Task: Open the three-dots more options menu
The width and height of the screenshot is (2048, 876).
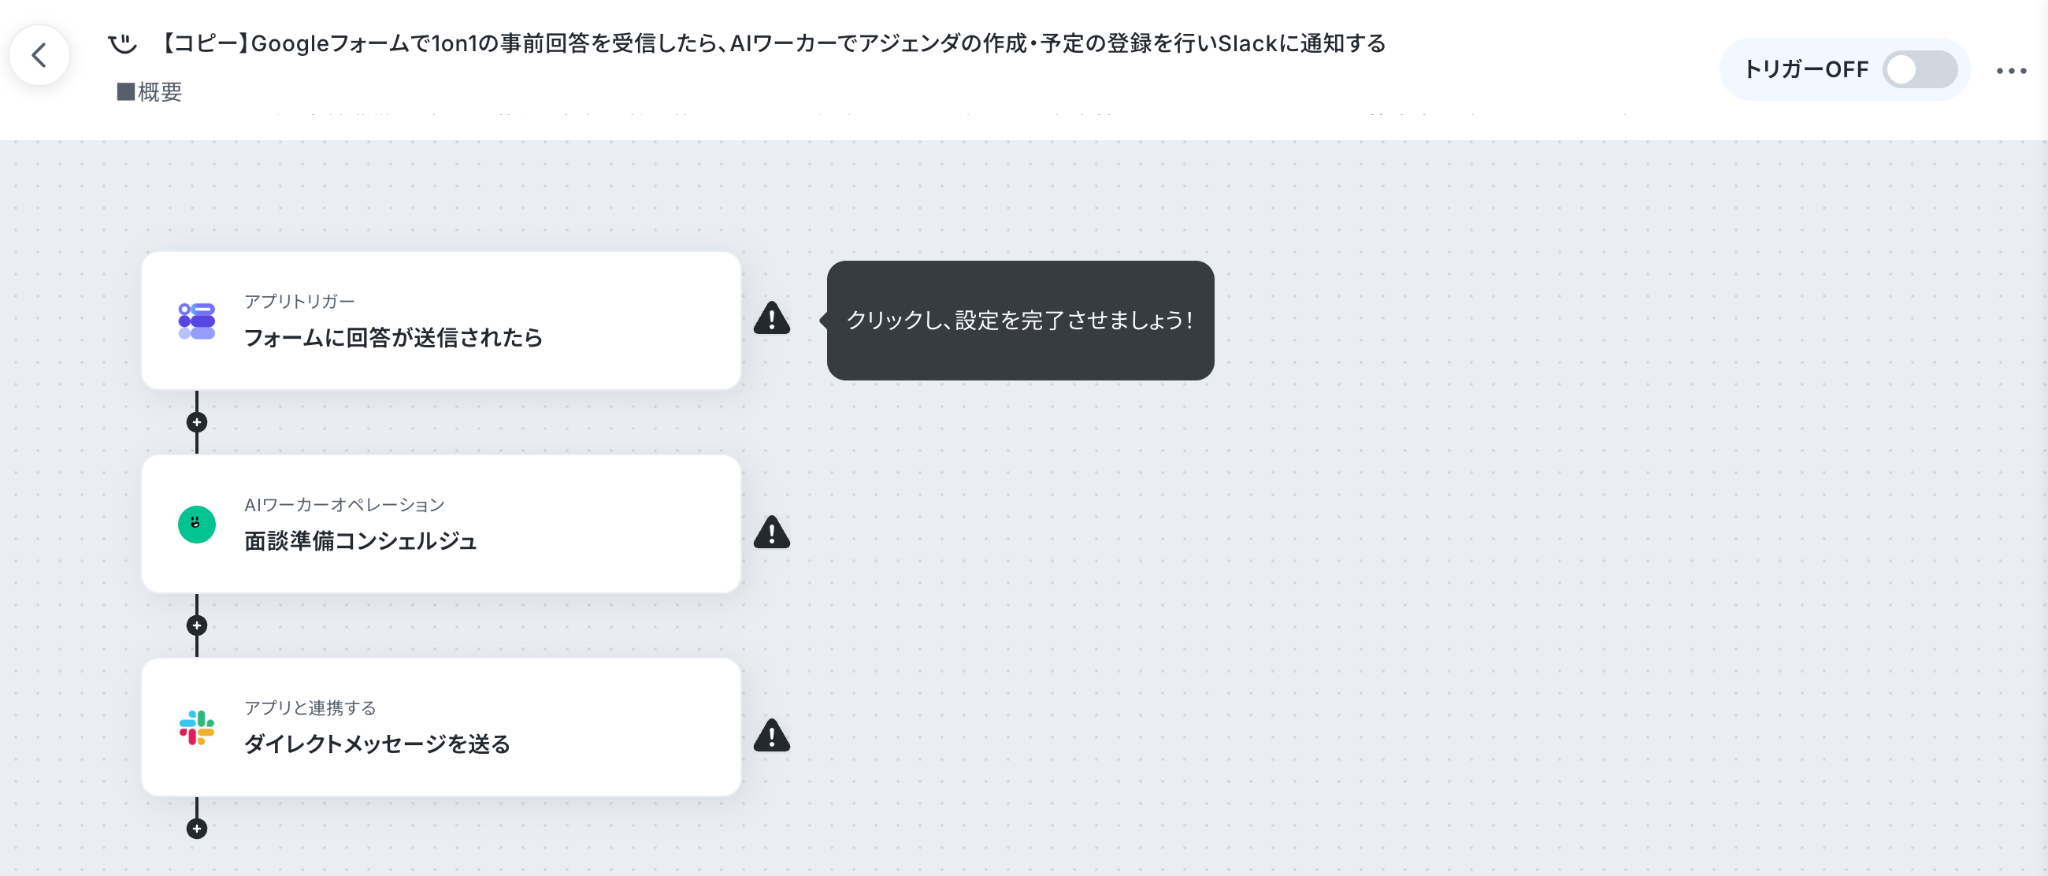Action: [x=2011, y=70]
